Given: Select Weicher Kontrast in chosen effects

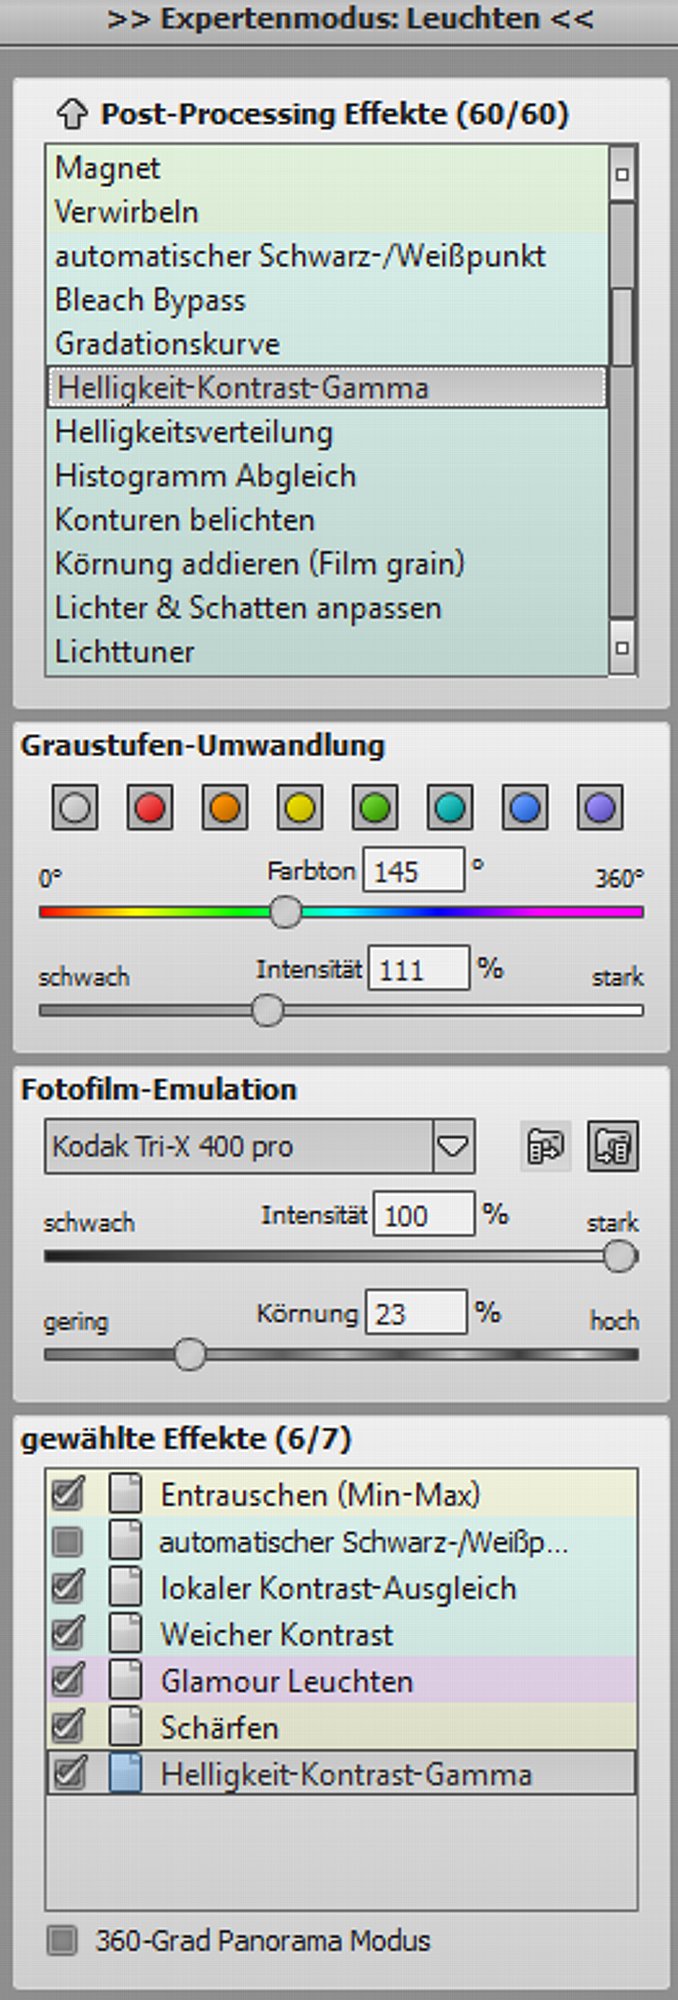Looking at the screenshot, I should 277,1635.
